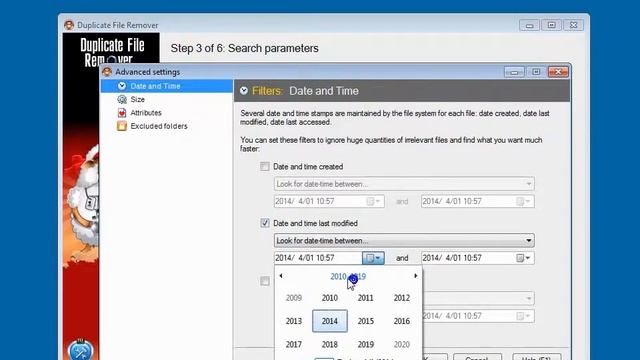Open the Excluded folders settings
640x360 pixels.
click(x=159, y=126)
